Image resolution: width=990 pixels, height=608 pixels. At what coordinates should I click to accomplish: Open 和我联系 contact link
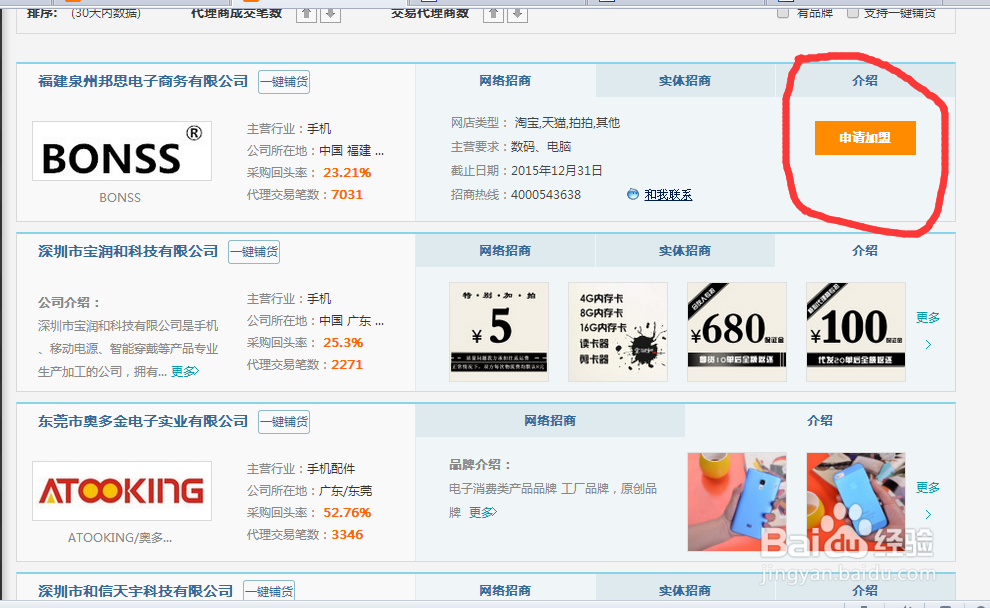[668, 195]
